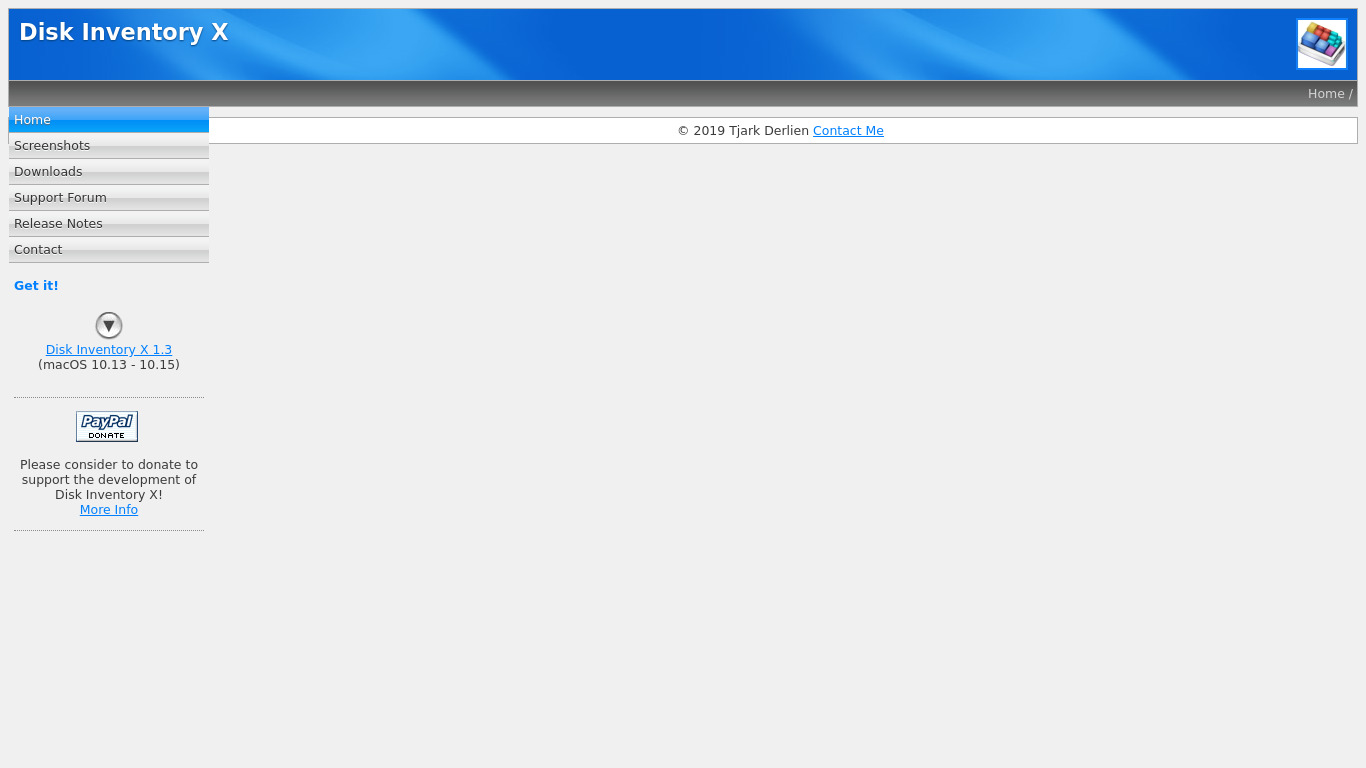Click the Get it! heading
This screenshot has width=1366, height=768.
click(36, 286)
